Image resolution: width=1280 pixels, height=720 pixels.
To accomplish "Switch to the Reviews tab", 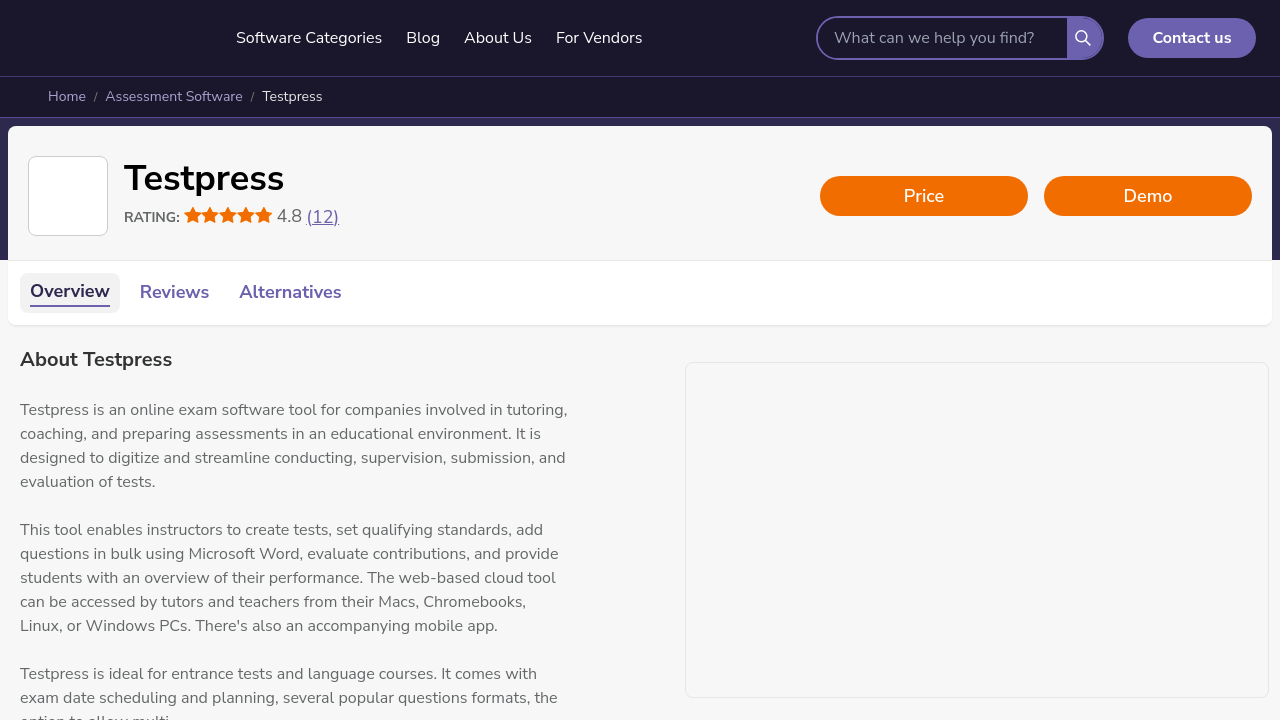I will coord(174,292).
